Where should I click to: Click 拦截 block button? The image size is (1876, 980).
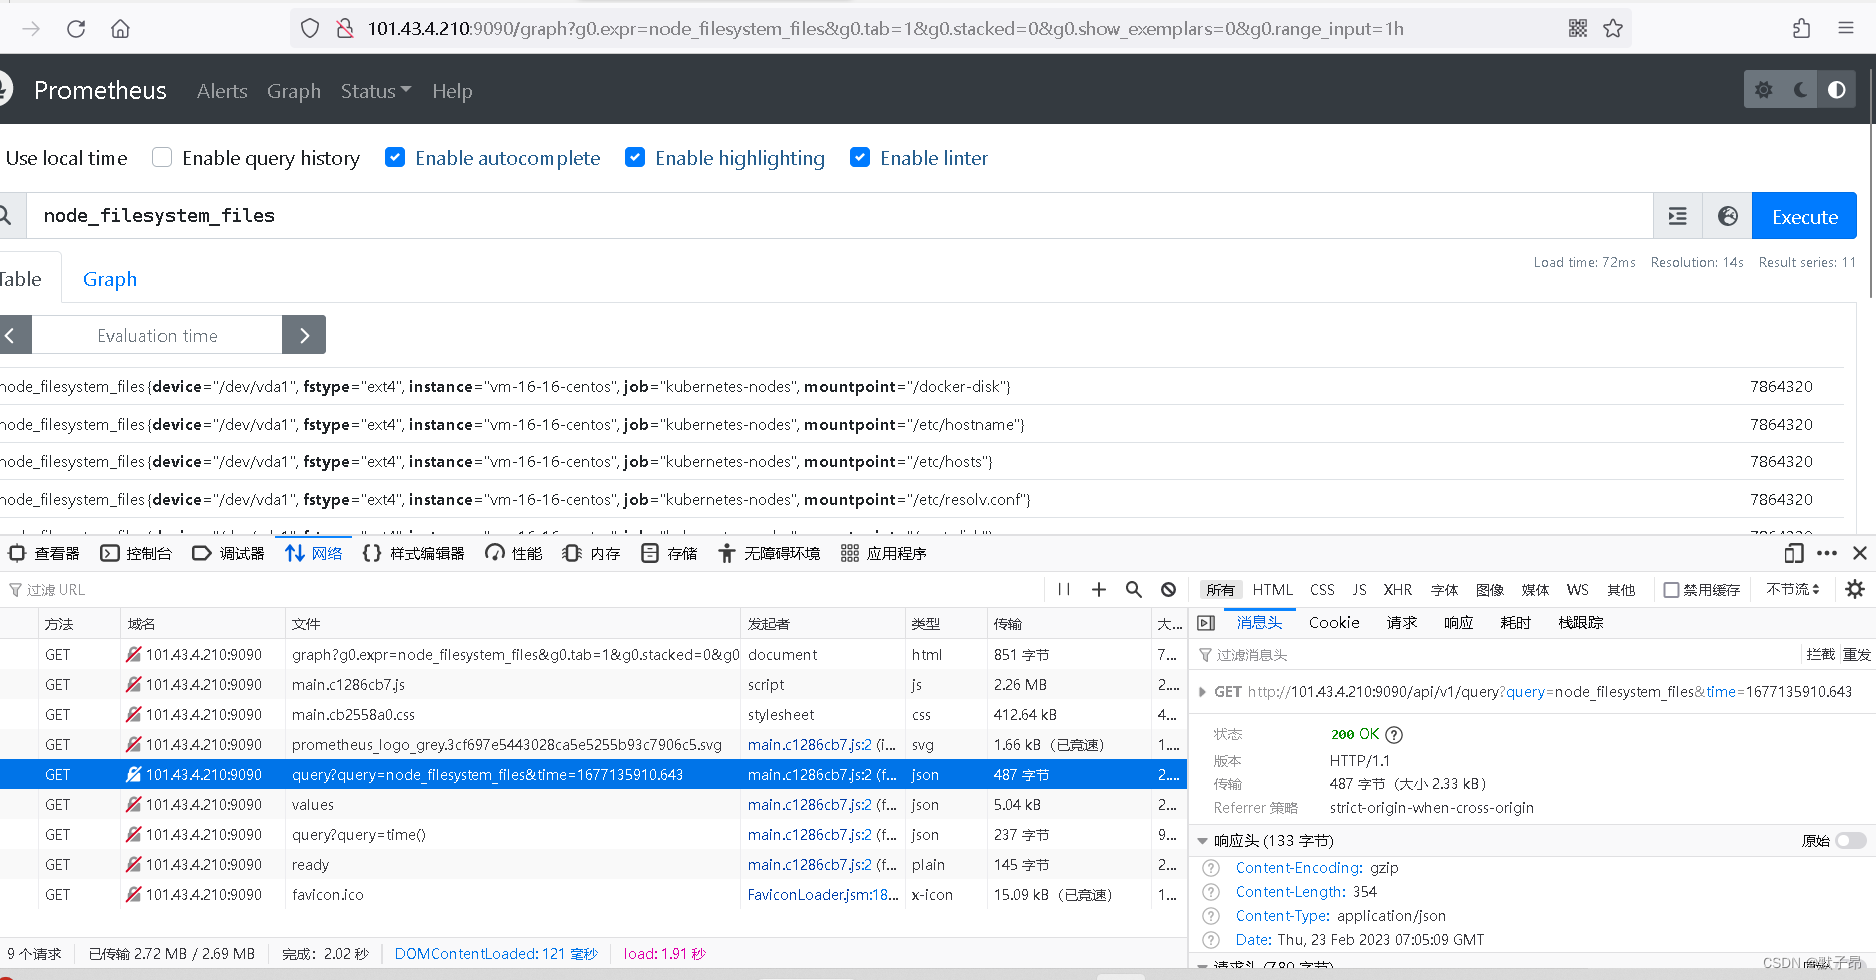point(1820,654)
